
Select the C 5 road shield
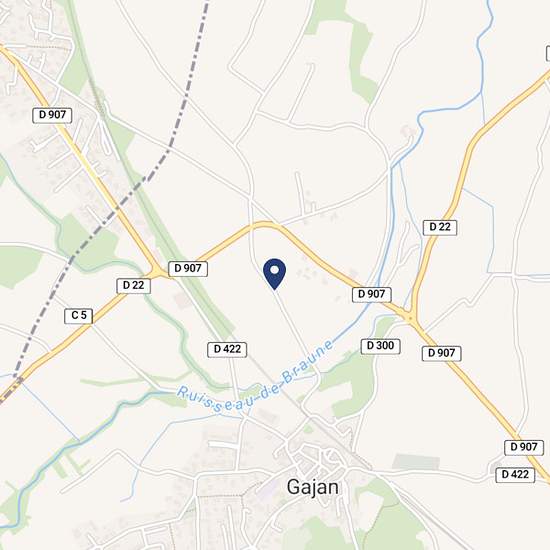pyautogui.click(x=79, y=316)
